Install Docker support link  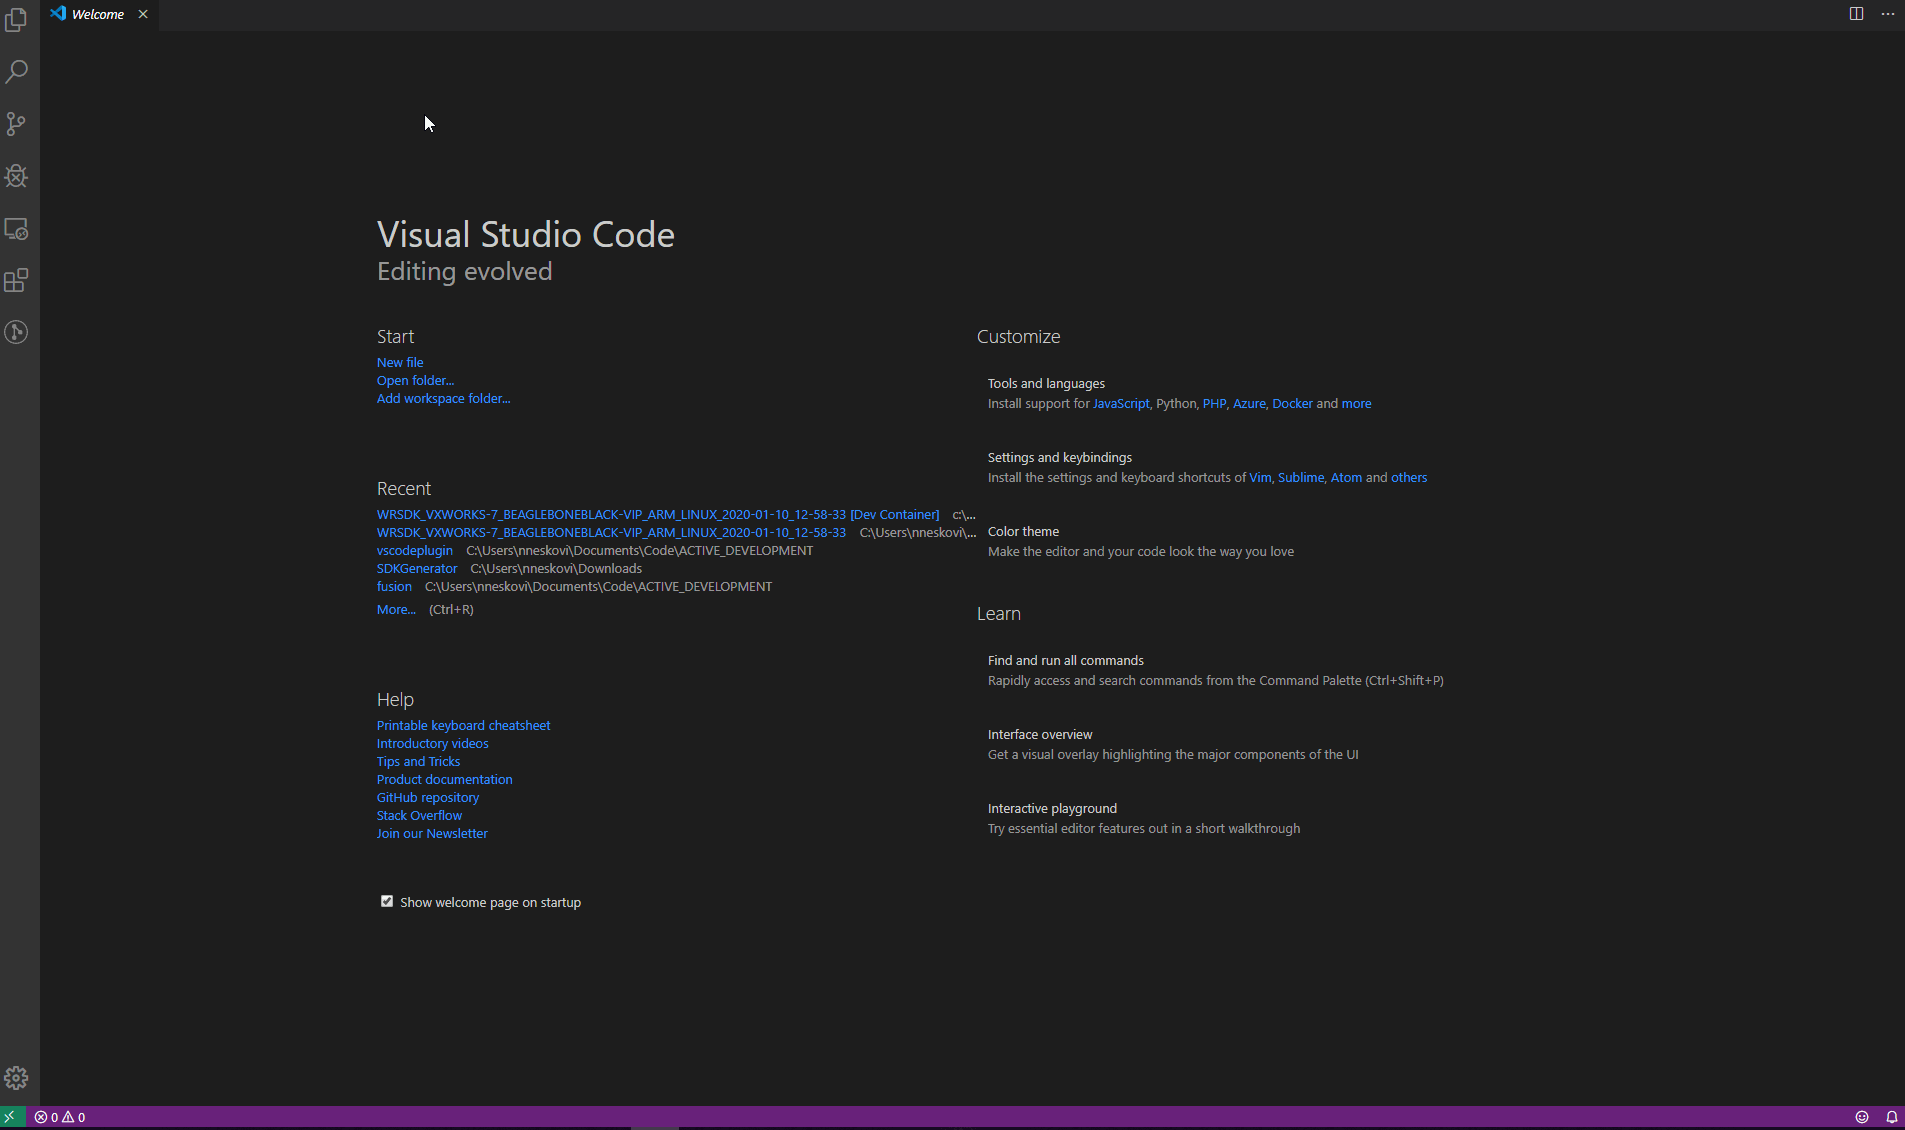[x=1292, y=403]
